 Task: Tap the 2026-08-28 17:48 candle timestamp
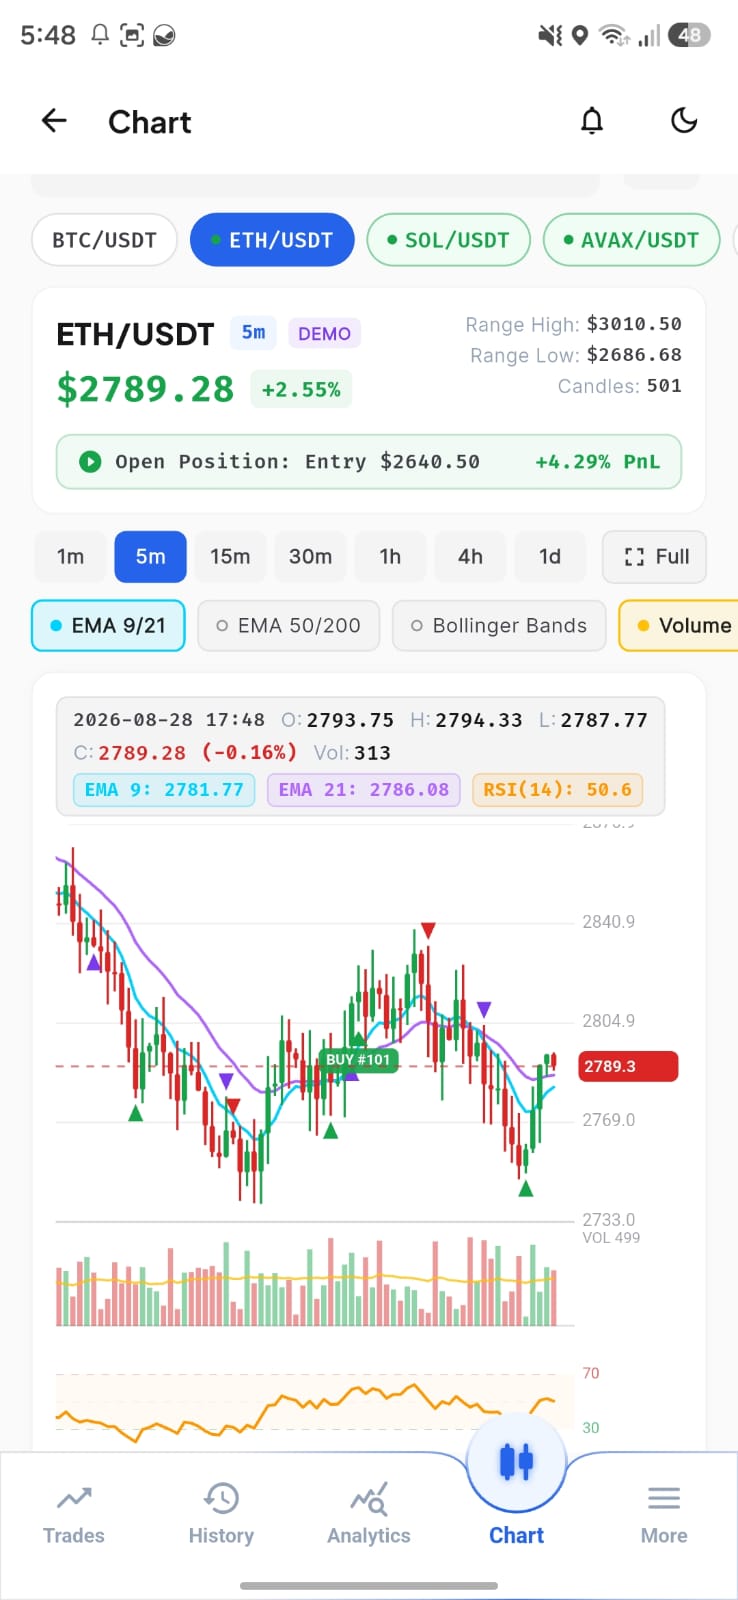(x=169, y=720)
